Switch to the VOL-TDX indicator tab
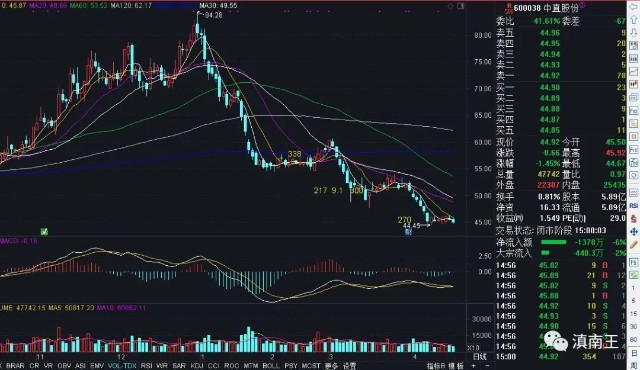640x370 pixels. [x=122, y=366]
